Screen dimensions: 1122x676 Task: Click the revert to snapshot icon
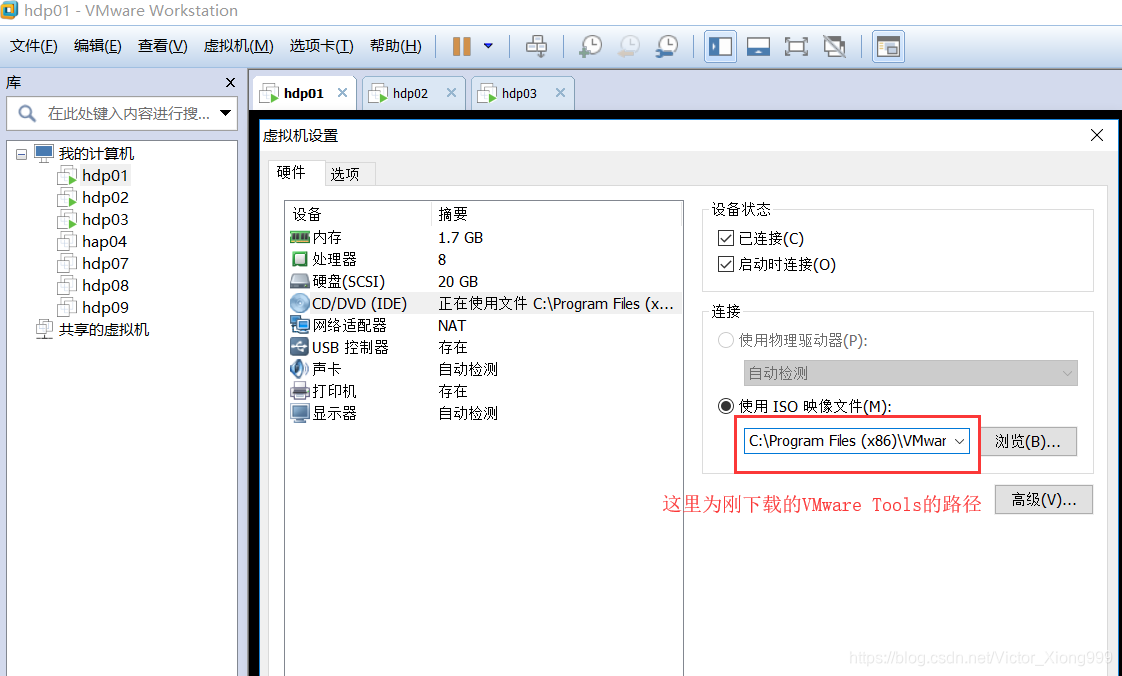(628, 46)
